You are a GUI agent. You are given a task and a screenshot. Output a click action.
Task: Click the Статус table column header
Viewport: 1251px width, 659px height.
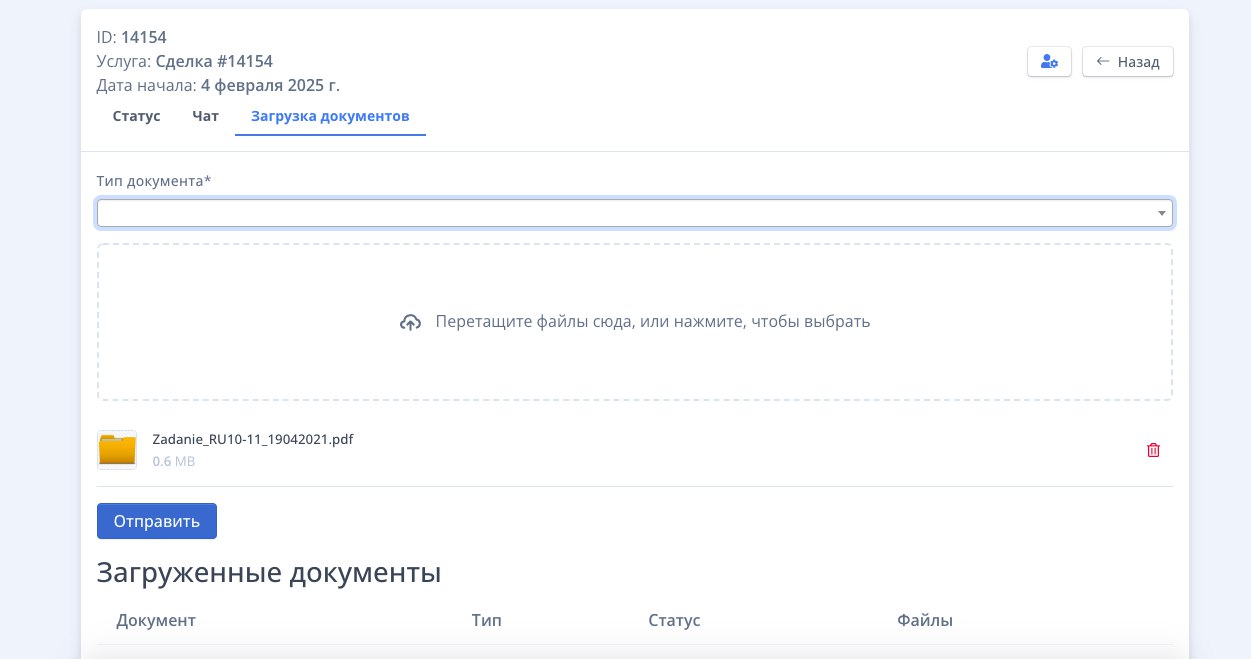[674, 620]
